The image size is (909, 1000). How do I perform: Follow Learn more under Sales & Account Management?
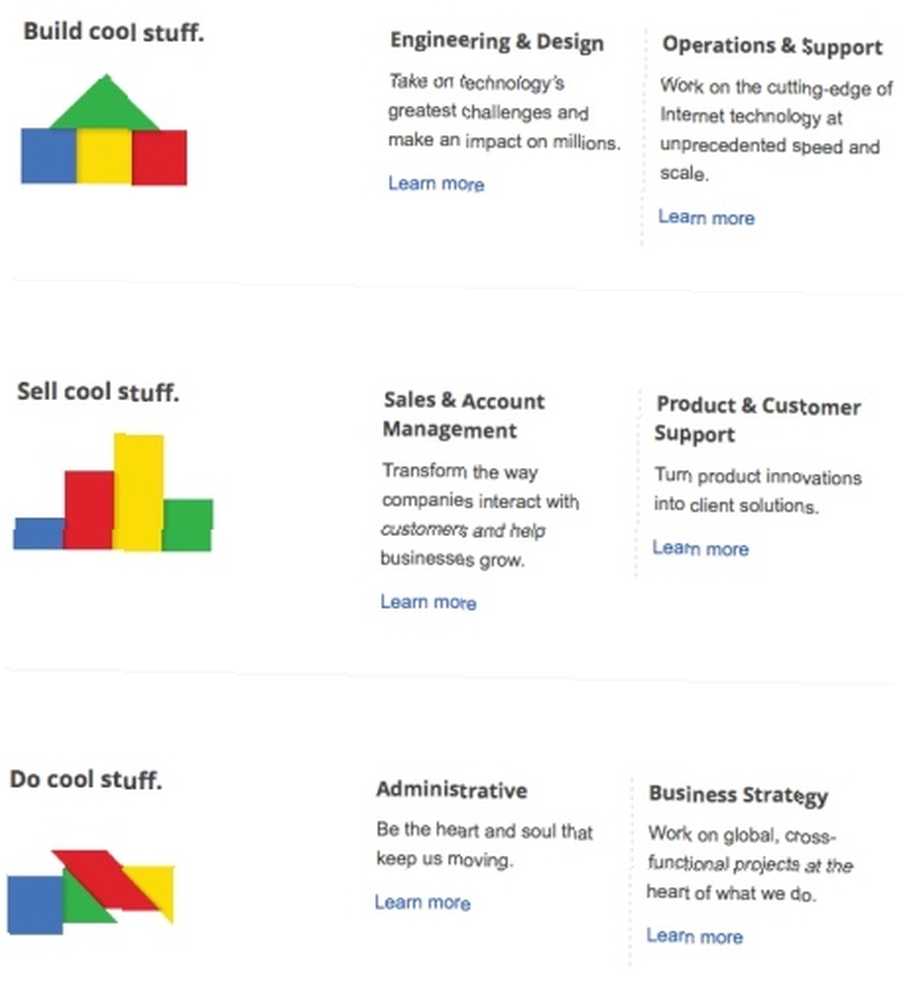[429, 602]
